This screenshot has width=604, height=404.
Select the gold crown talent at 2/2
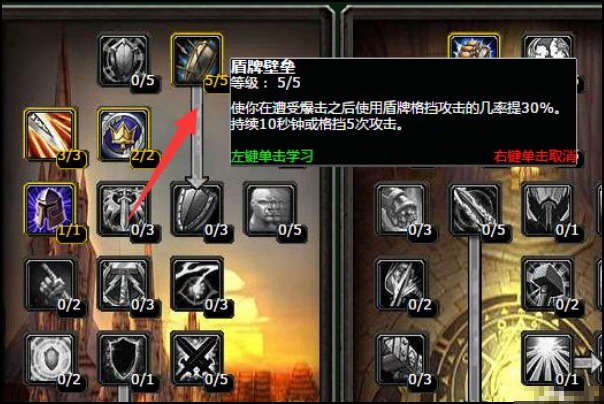tap(123, 134)
